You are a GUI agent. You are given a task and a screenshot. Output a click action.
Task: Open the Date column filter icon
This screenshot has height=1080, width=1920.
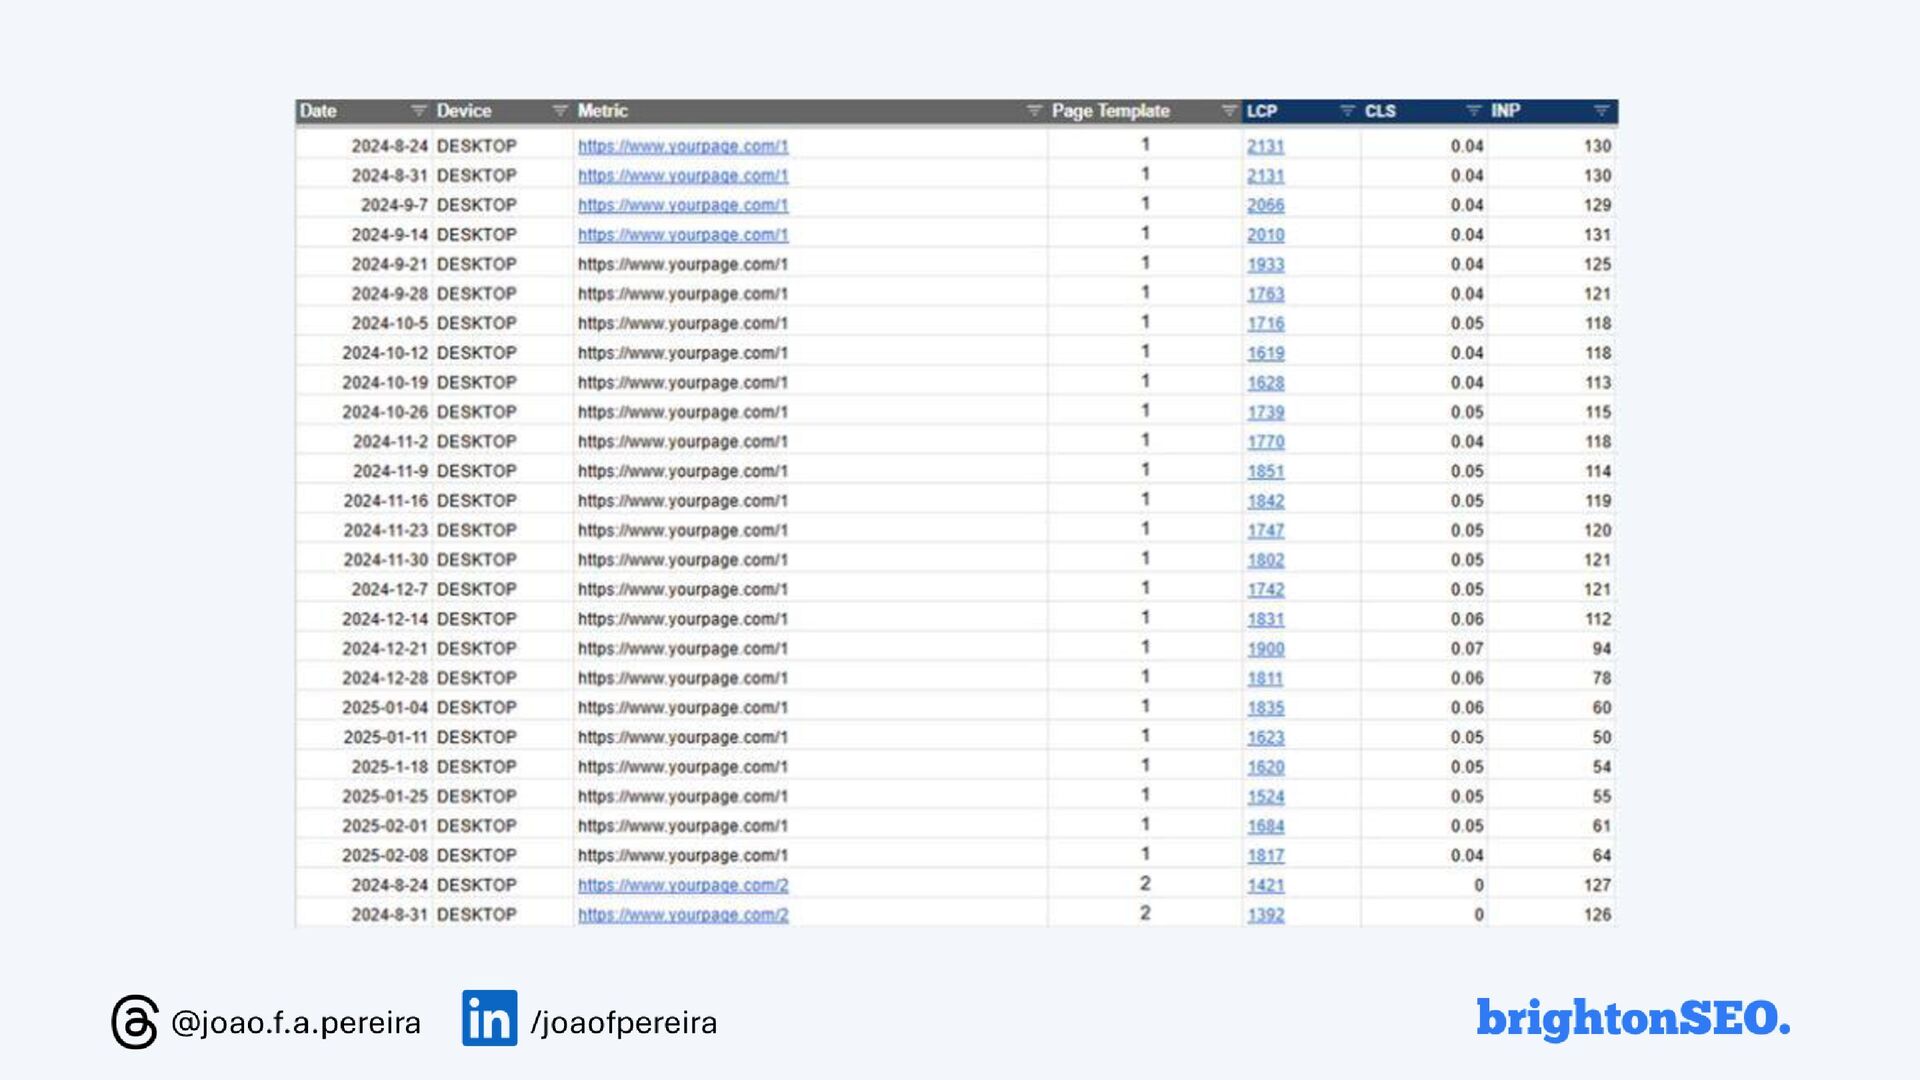(418, 111)
